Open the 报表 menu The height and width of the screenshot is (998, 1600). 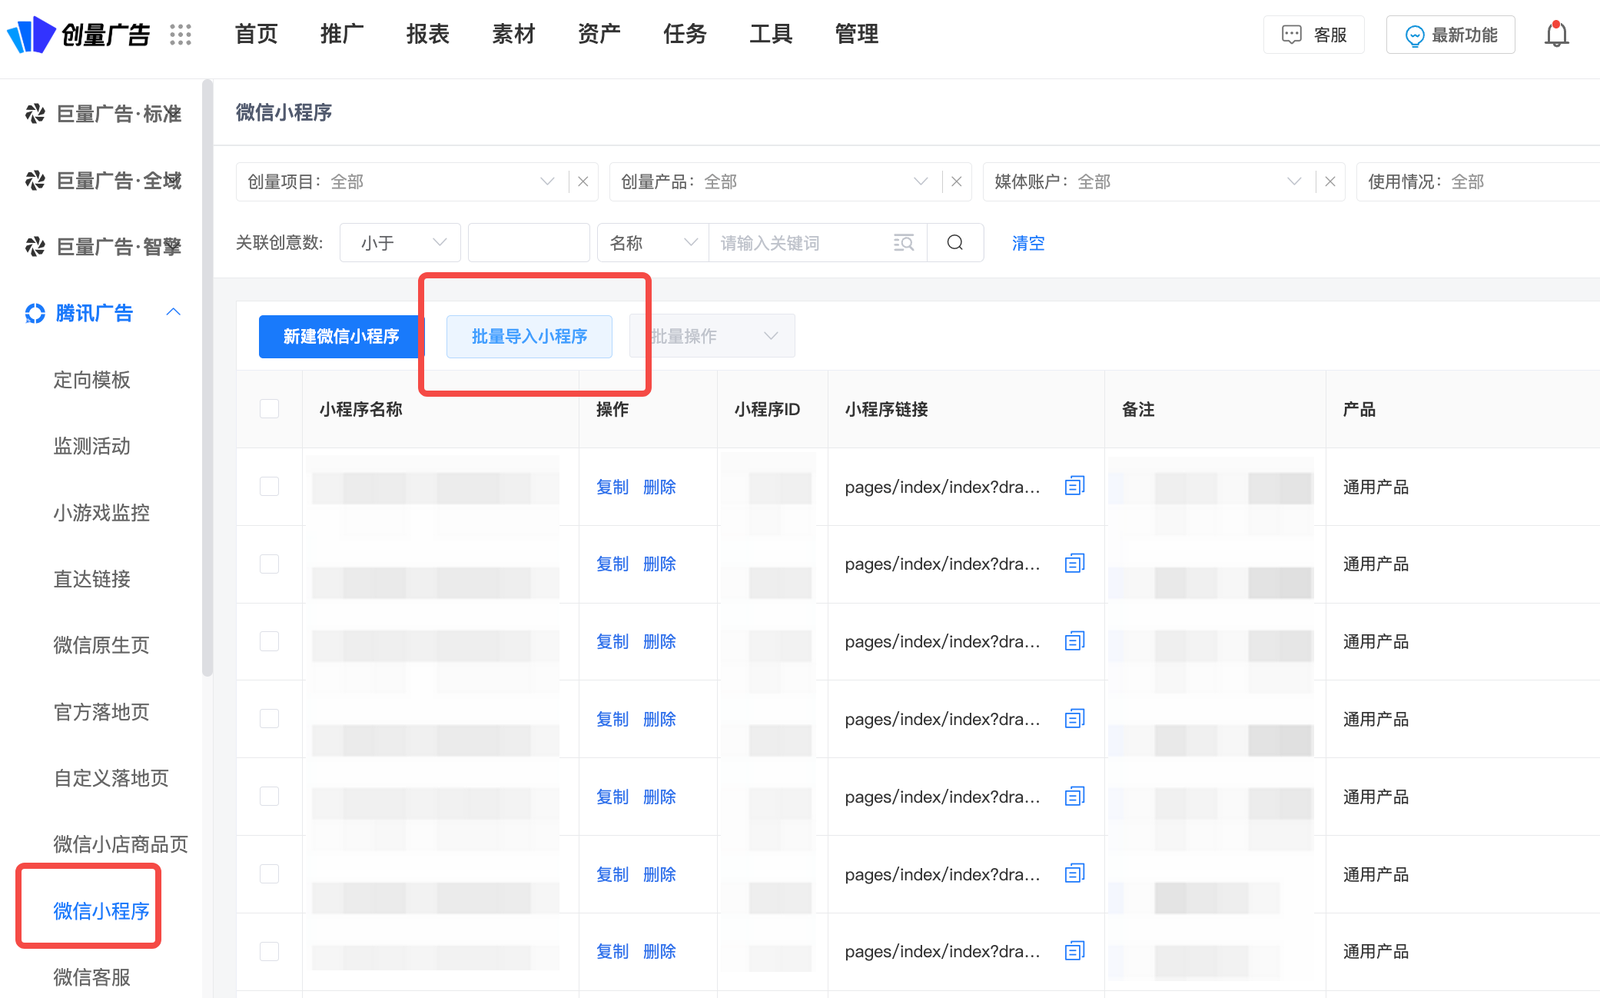pos(428,35)
